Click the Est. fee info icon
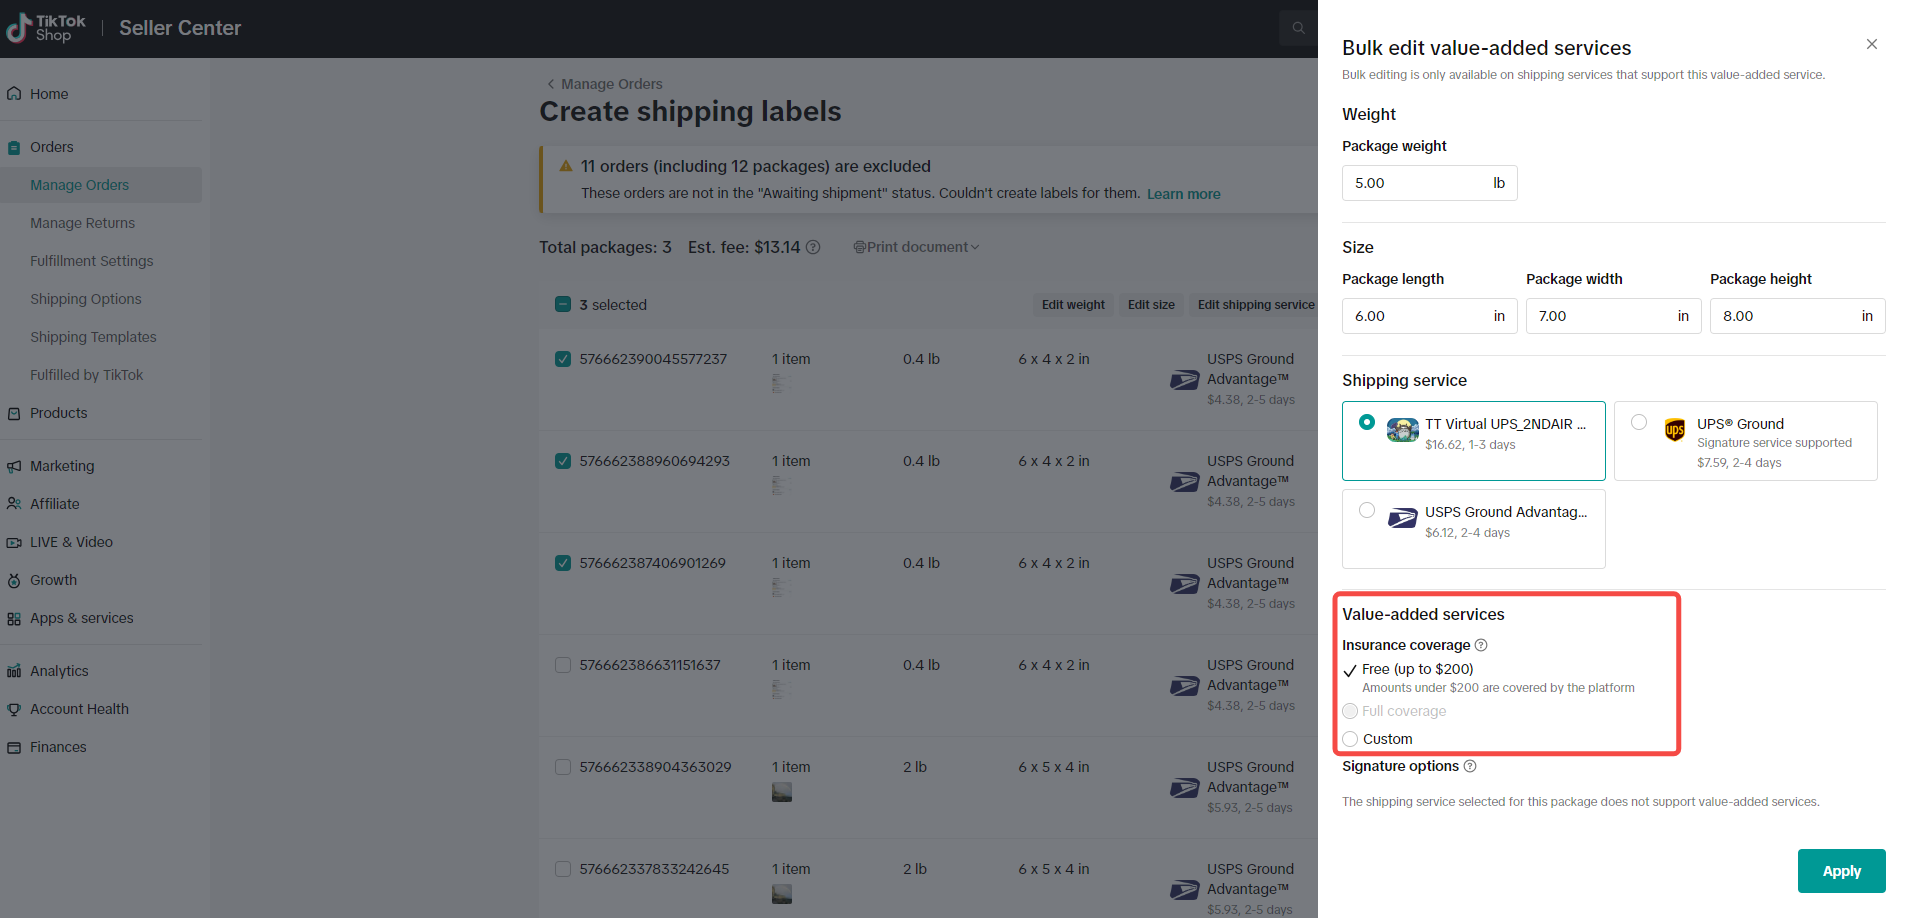This screenshot has width=1909, height=918. click(x=813, y=247)
